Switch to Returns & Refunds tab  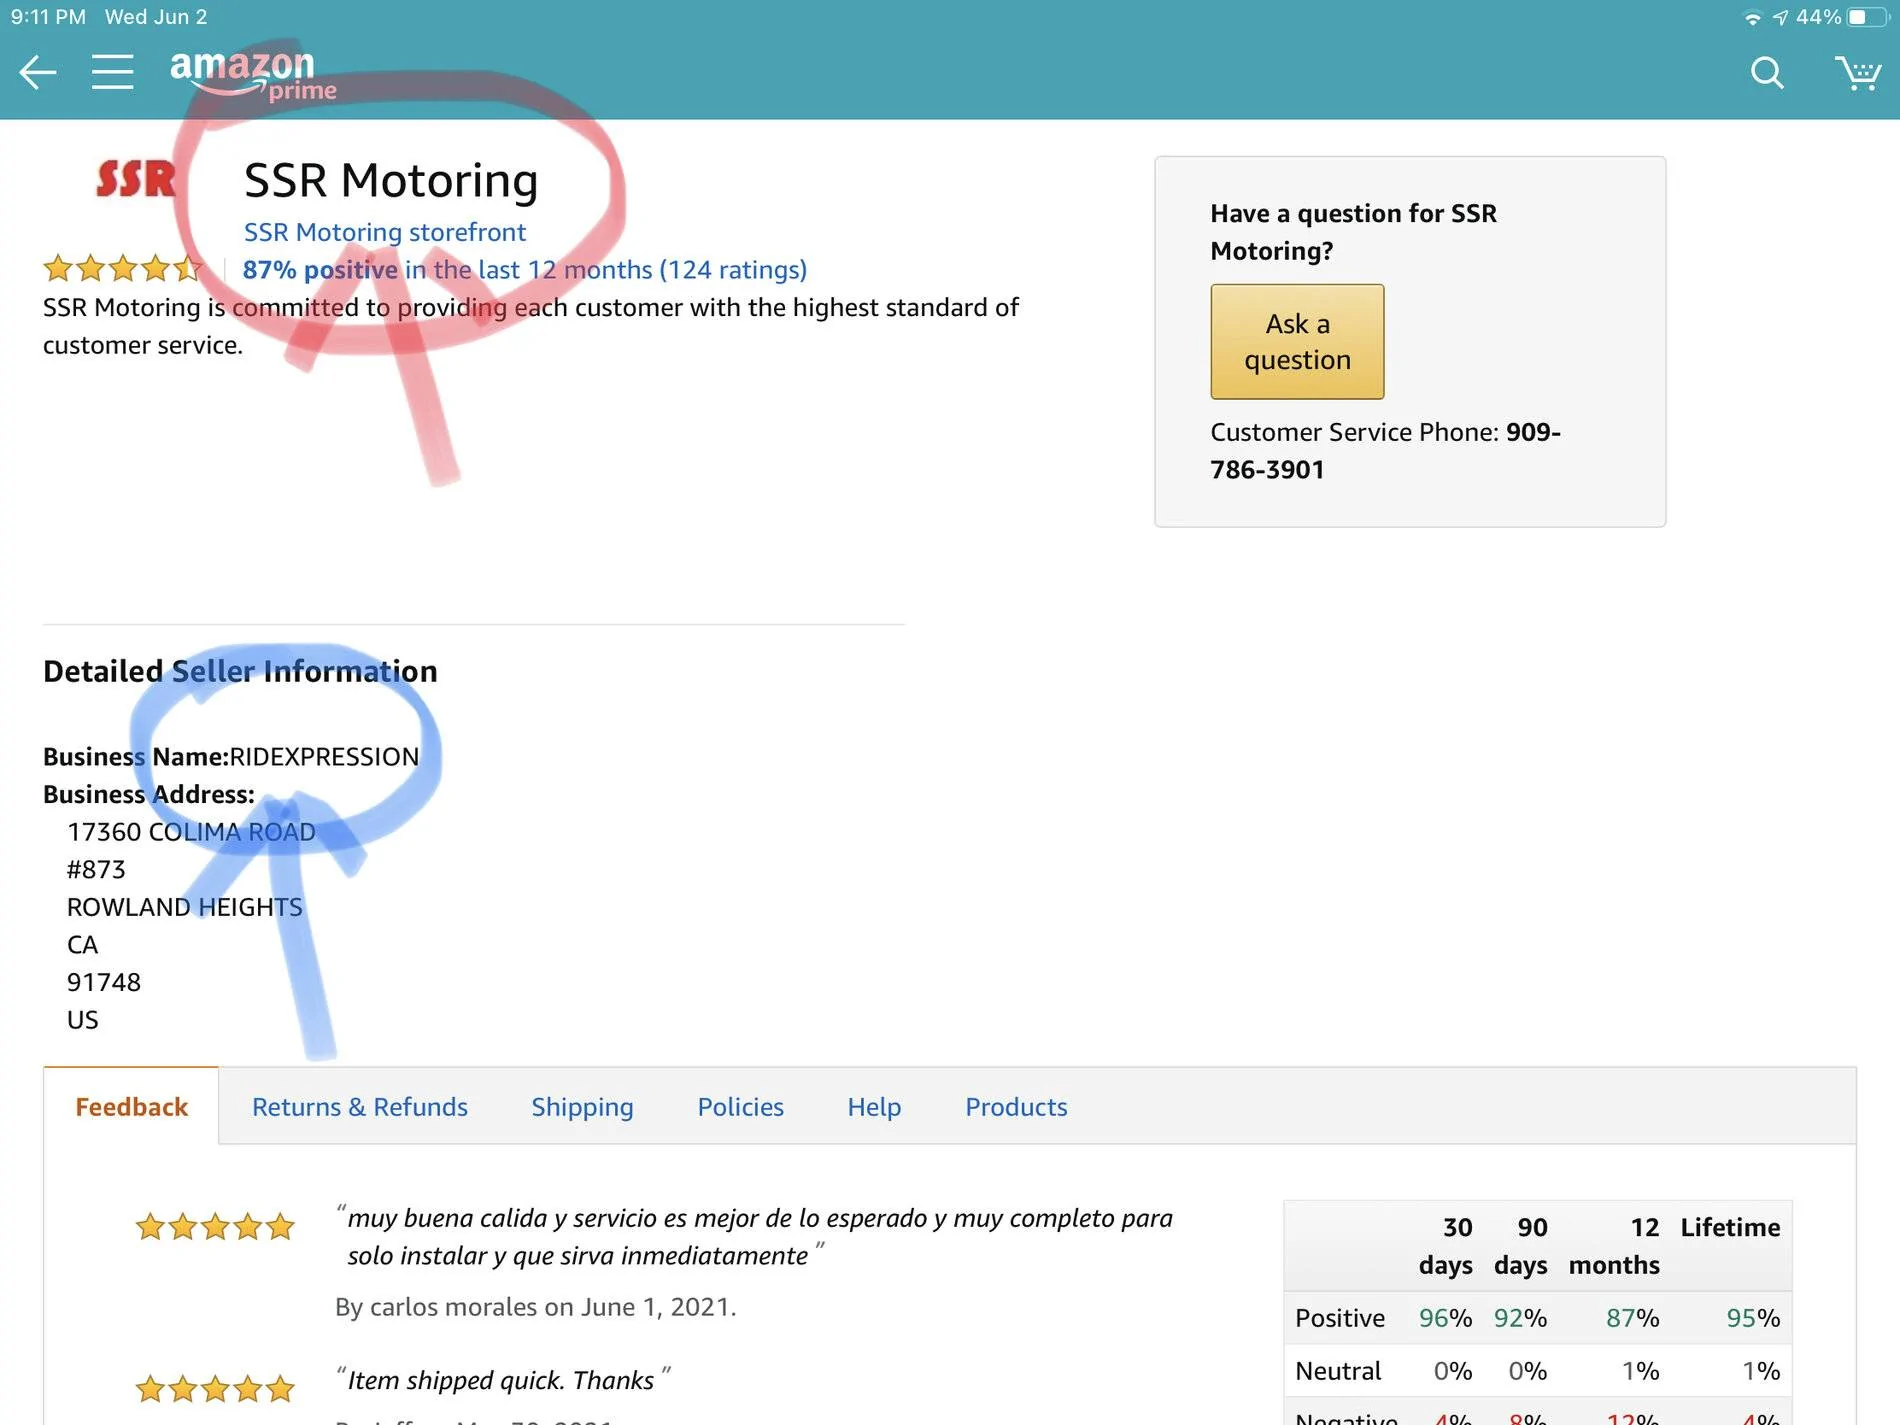[x=359, y=1107]
